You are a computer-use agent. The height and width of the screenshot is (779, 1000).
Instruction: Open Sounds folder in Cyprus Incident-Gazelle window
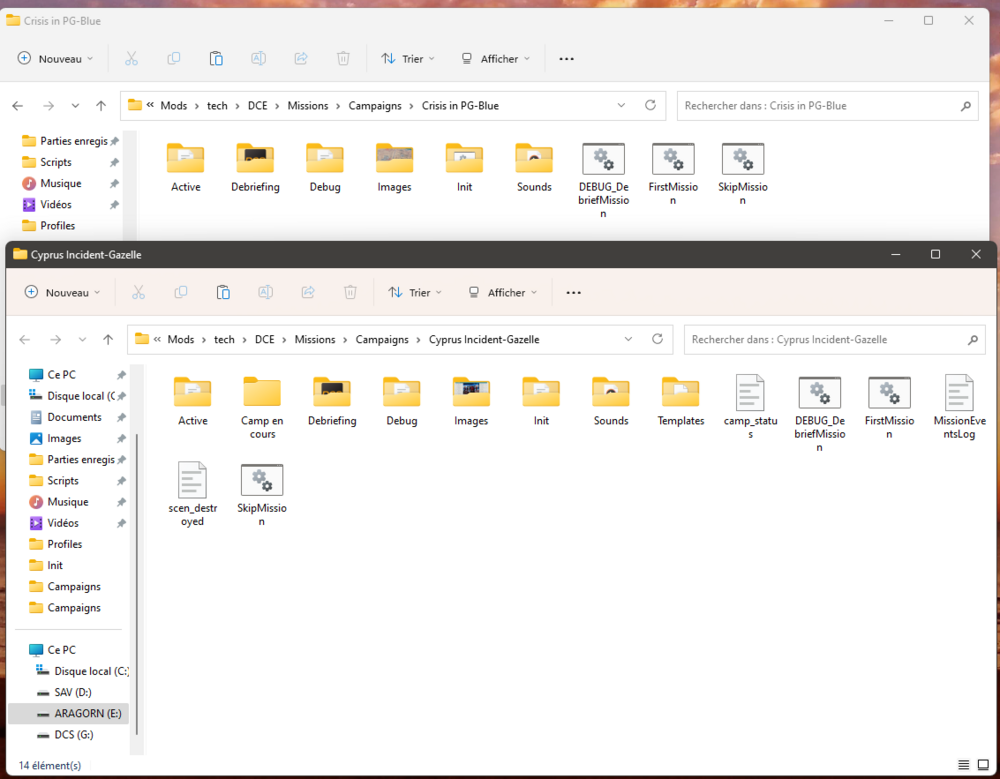611,401
